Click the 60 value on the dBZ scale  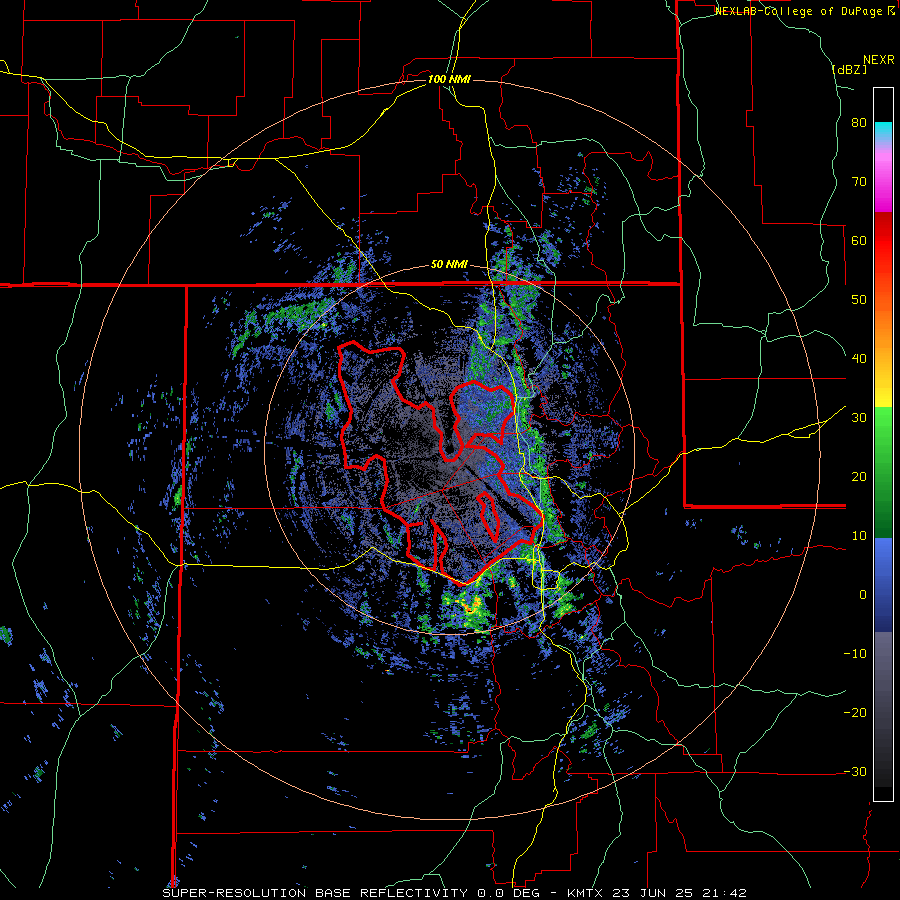coord(859,240)
